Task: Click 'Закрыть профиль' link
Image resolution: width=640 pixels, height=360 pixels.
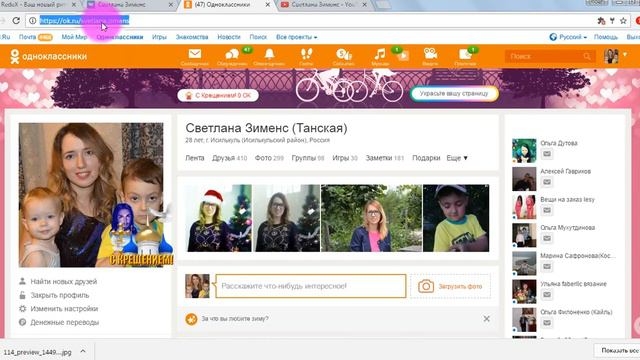Action: click(x=60, y=295)
